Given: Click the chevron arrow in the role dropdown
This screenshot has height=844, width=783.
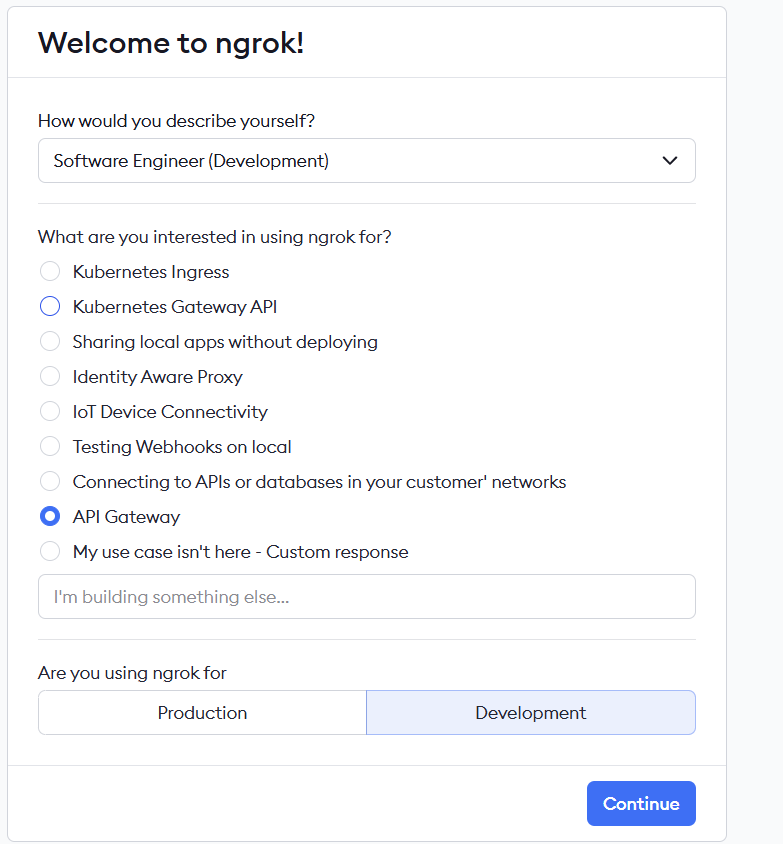Looking at the screenshot, I should click(670, 161).
